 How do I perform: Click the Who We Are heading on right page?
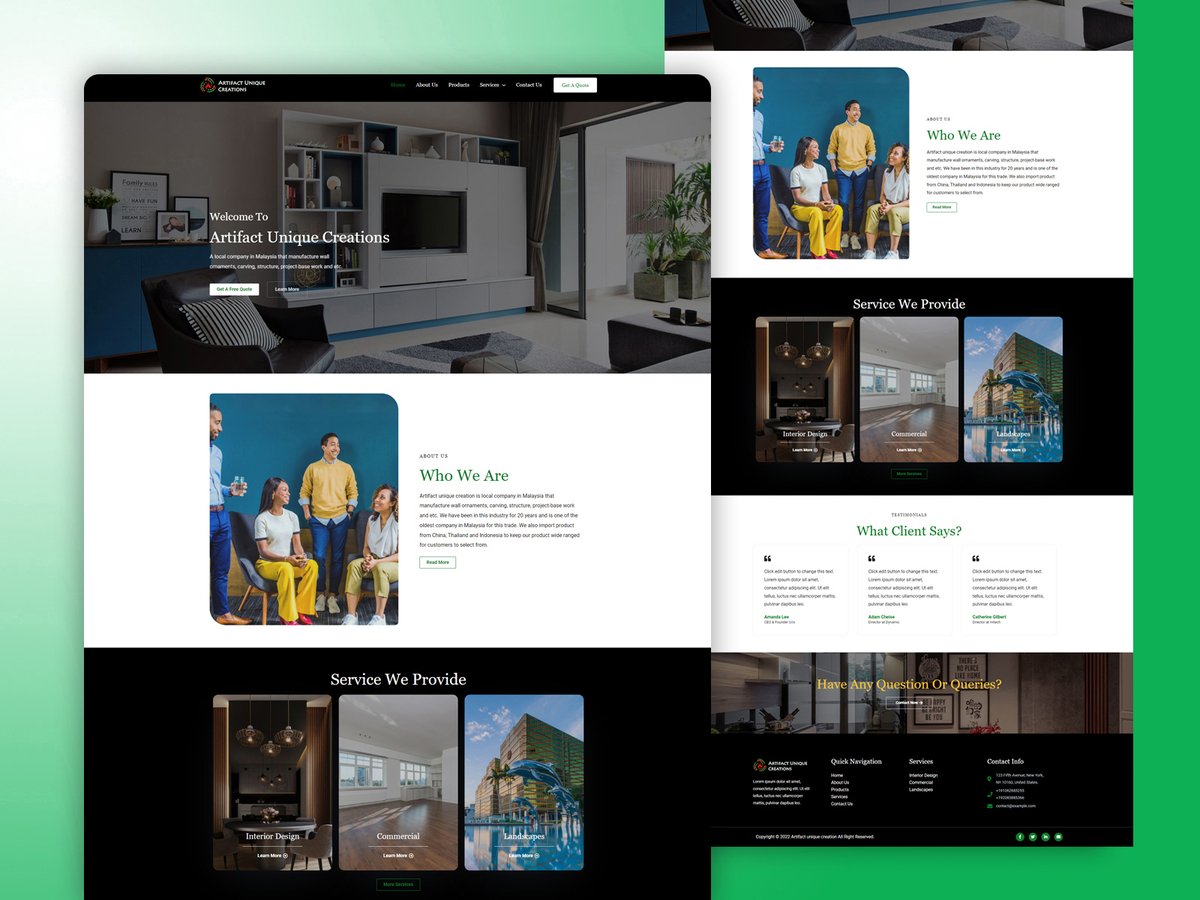(x=963, y=135)
